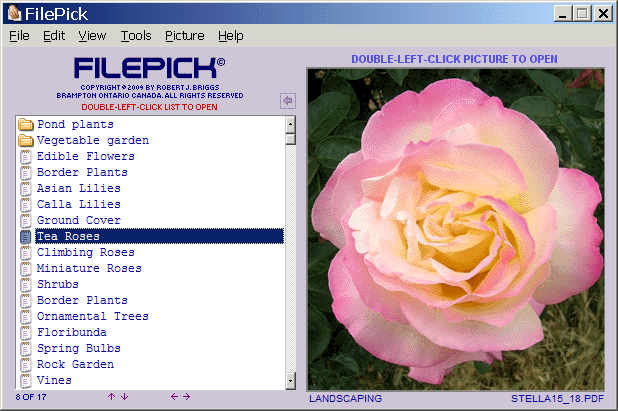Click the Rock Garden document icon
Image resolution: width=618 pixels, height=411 pixels.
point(26,364)
